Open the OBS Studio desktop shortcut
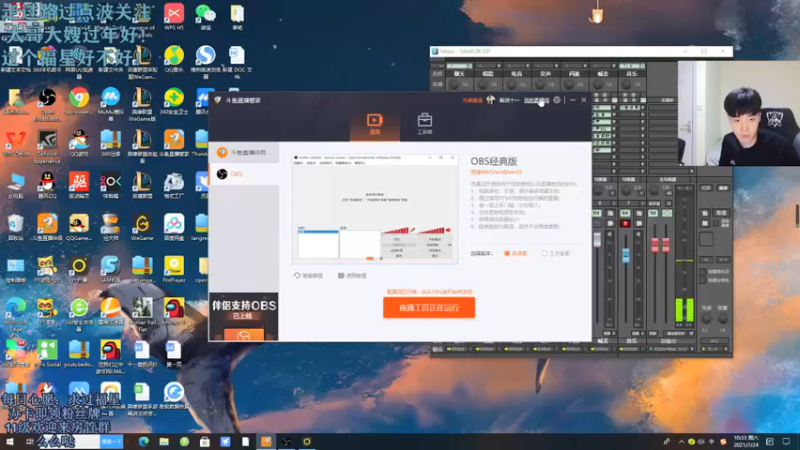This screenshot has width=800, height=450. (x=47, y=105)
